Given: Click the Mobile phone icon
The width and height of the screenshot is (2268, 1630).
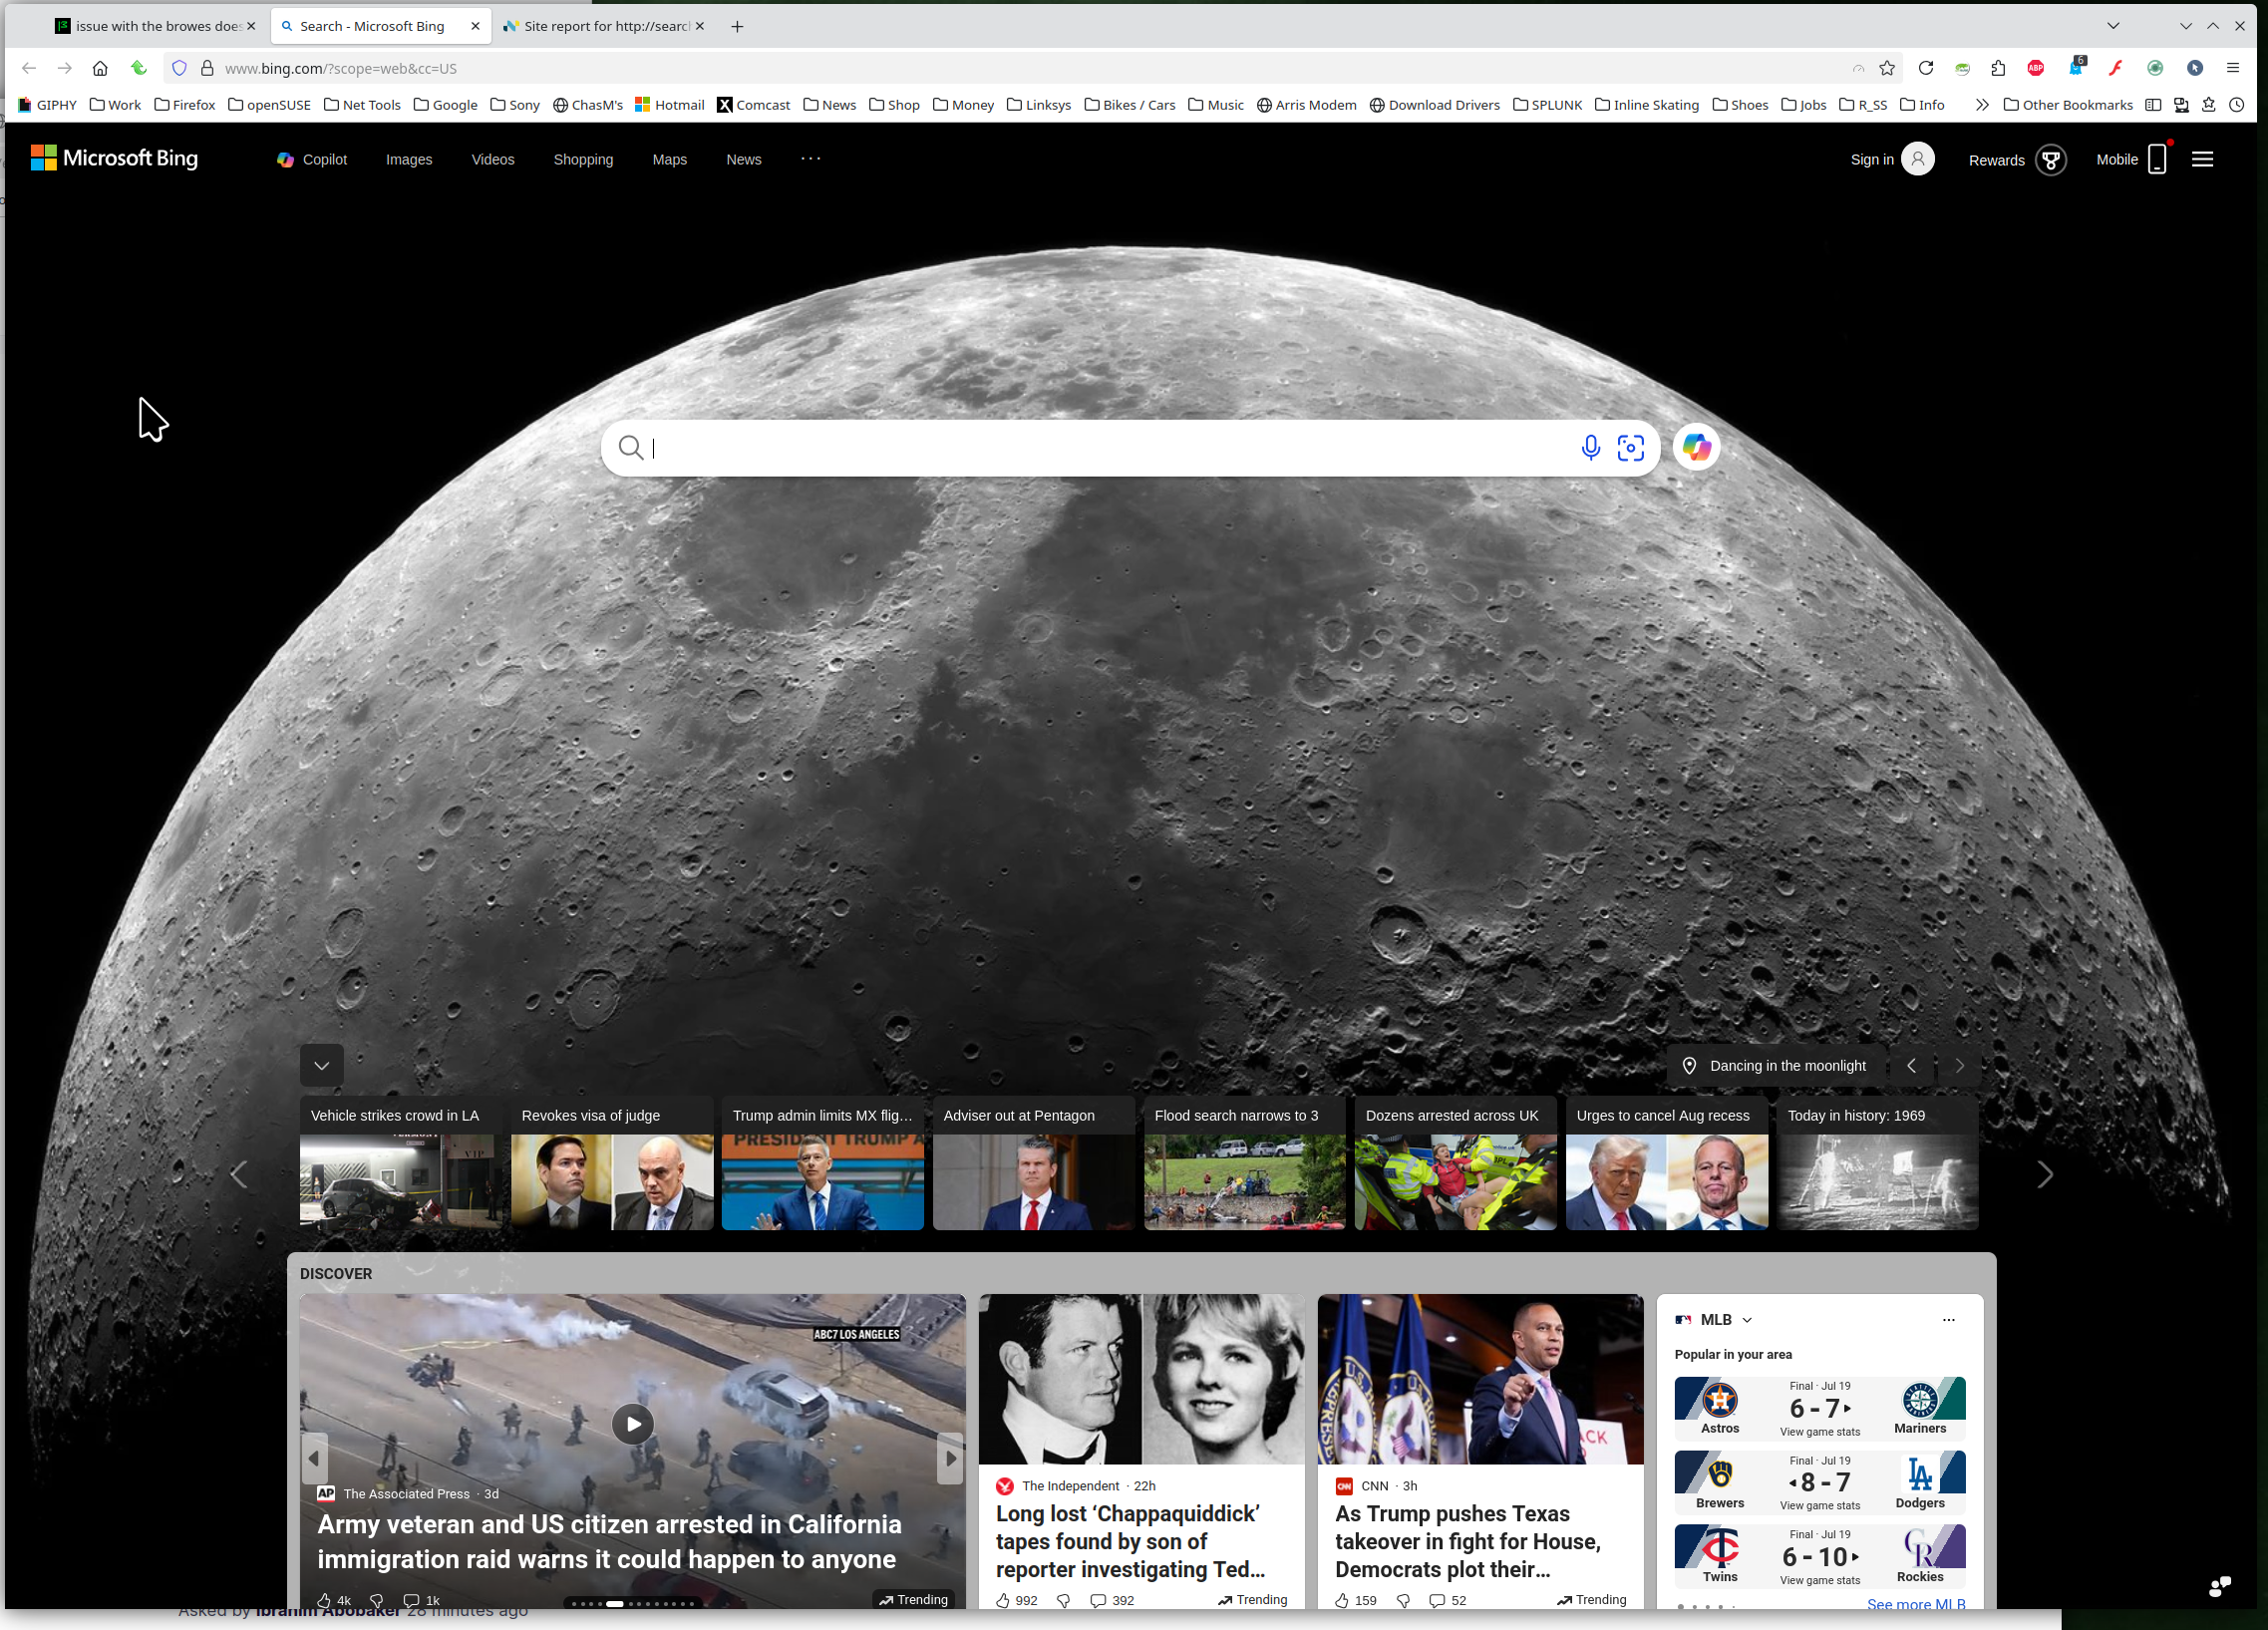Looking at the screenshot, I should 2157,160.
